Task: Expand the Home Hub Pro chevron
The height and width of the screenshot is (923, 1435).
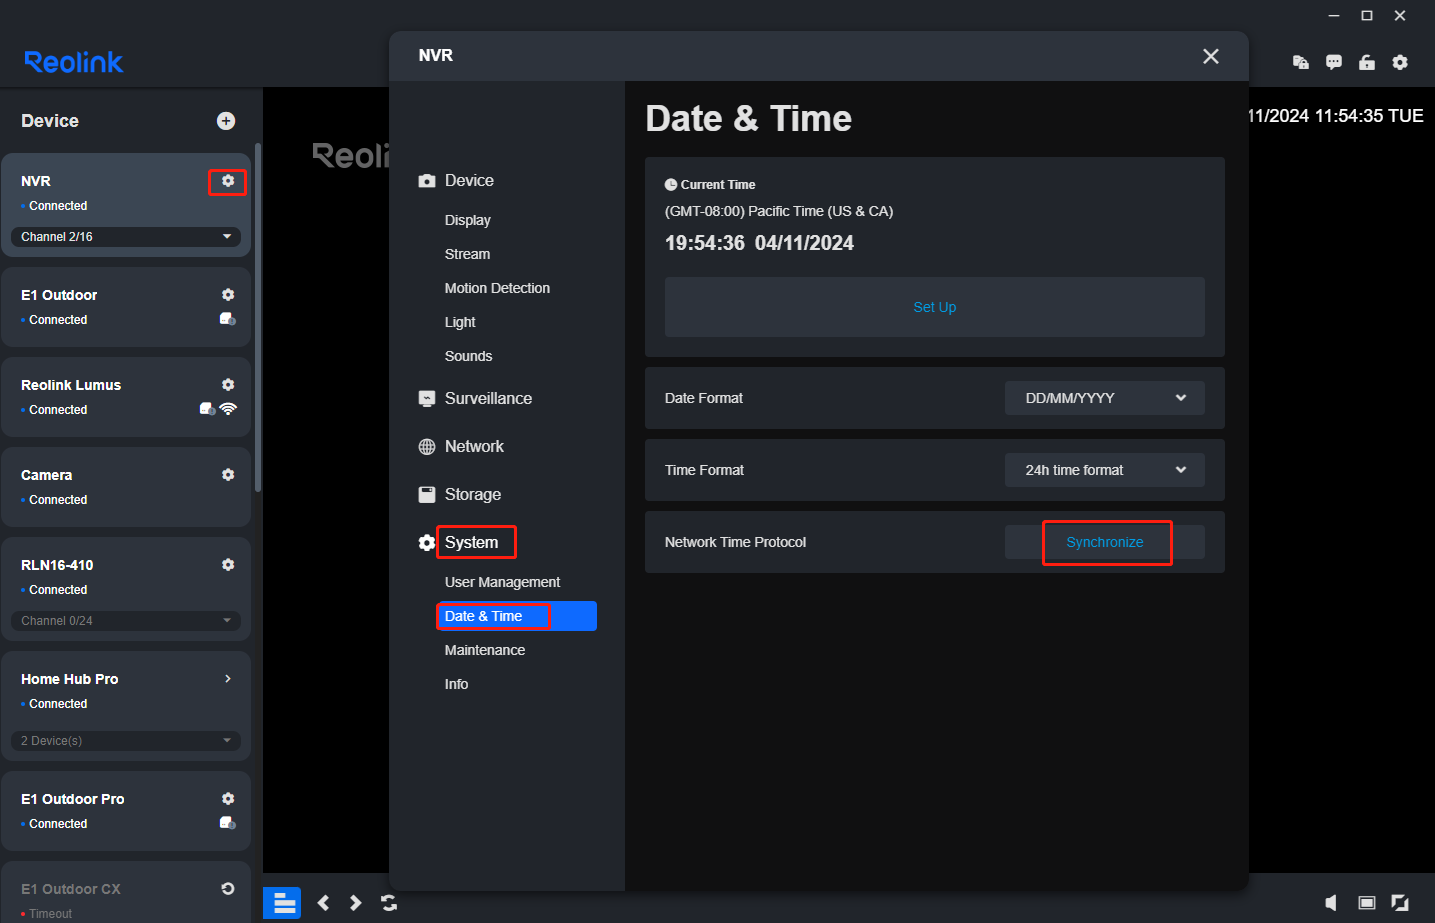Action: 228,679
